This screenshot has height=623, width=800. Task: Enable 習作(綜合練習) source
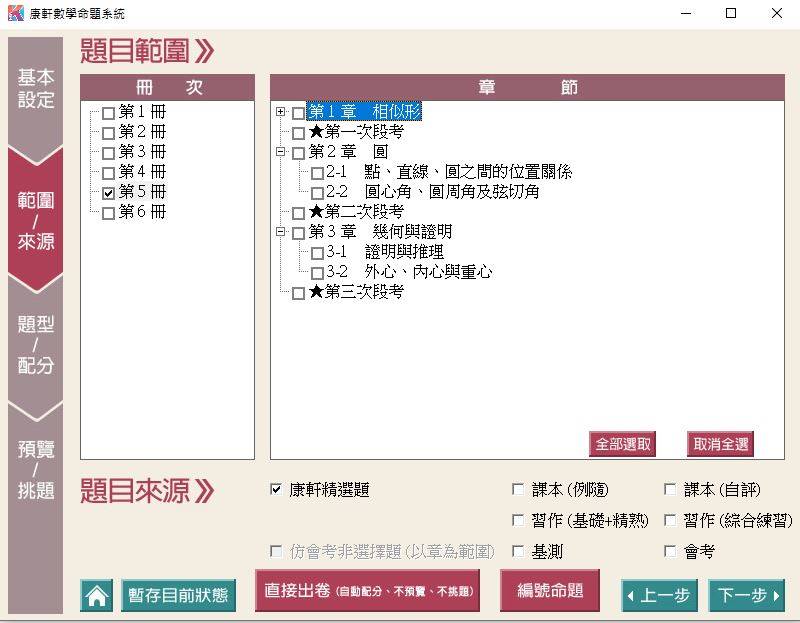pyautogui.click(x=670, y=520)
